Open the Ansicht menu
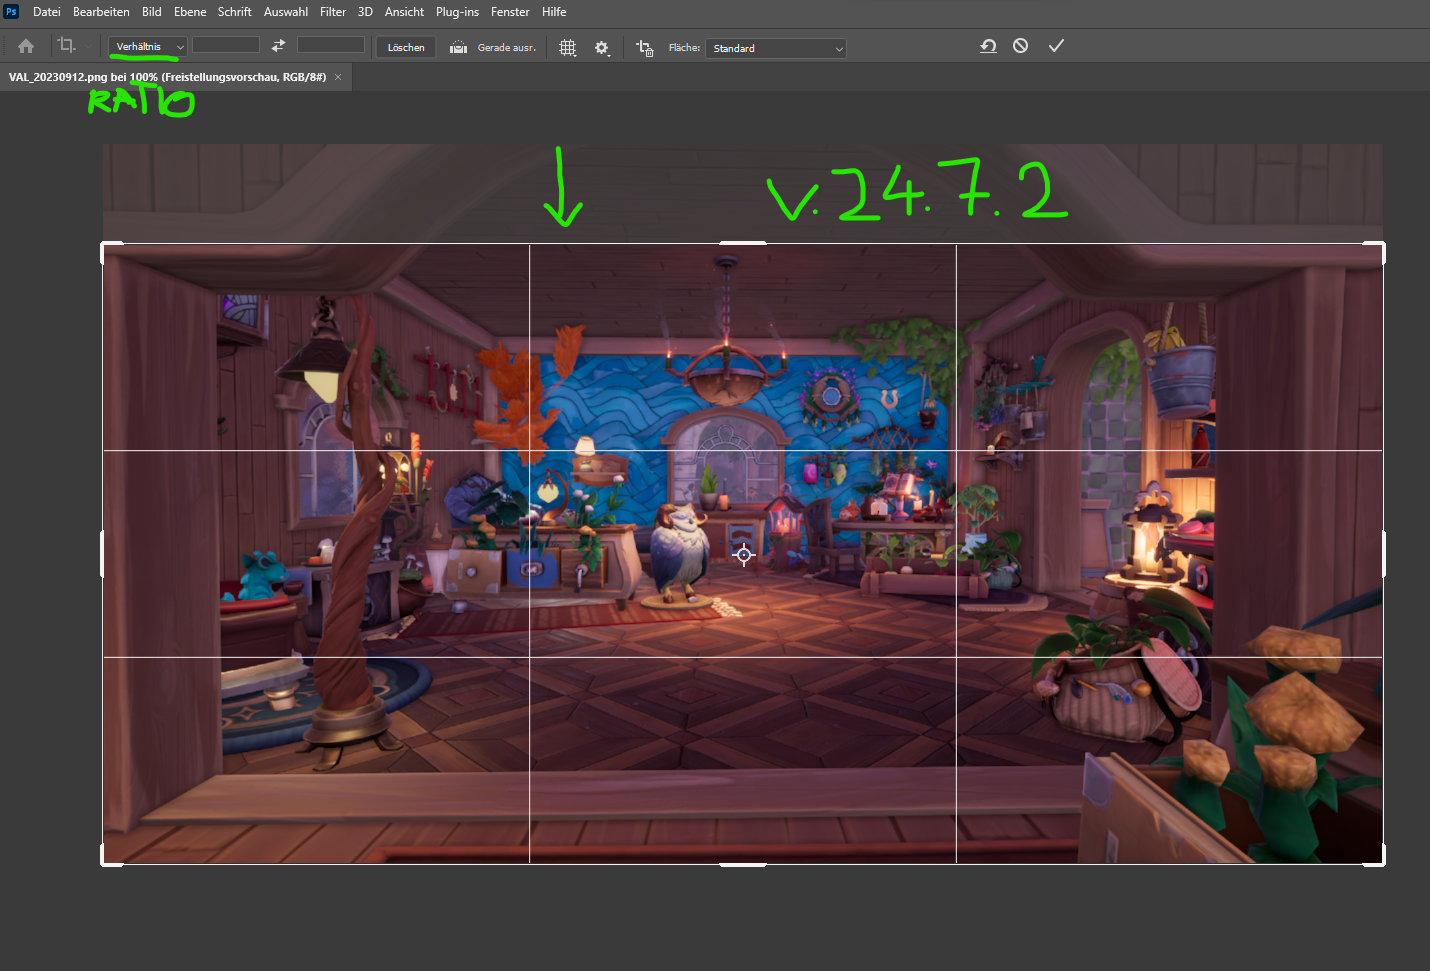The width and height of the screenshot is (1430, 971). 404,12
